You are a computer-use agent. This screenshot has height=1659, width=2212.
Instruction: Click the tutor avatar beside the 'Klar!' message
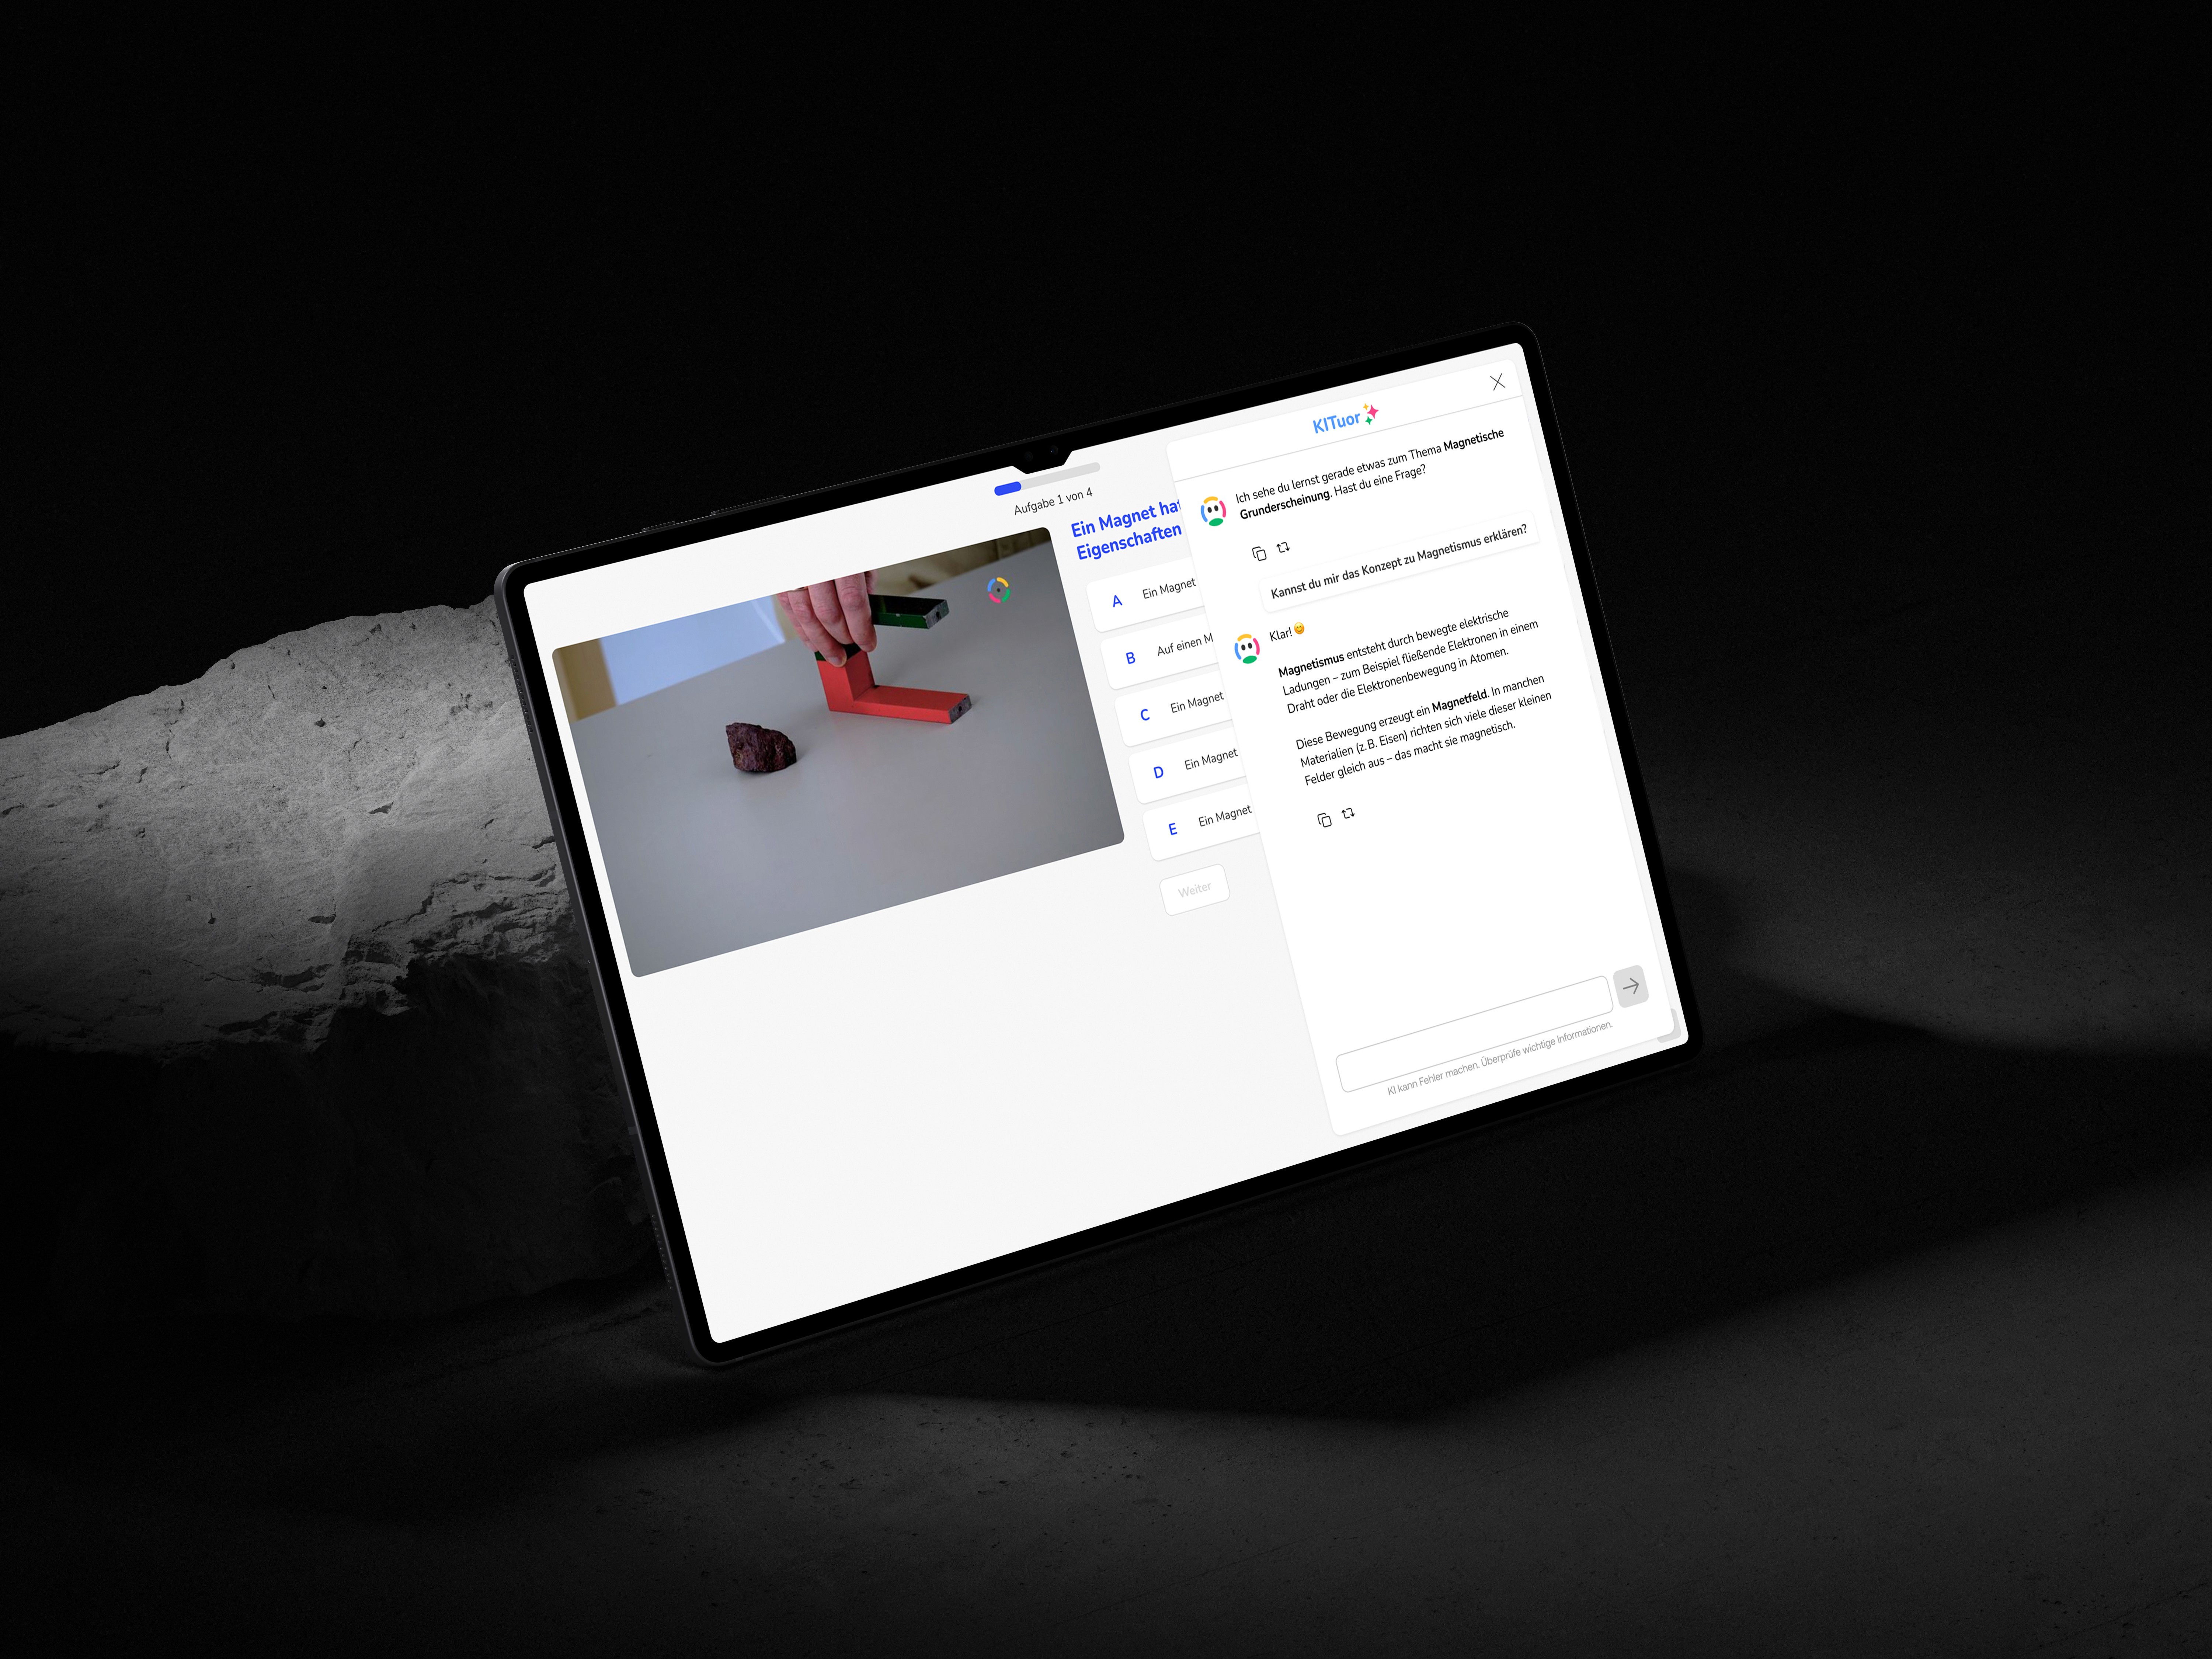pos(1246,648)
